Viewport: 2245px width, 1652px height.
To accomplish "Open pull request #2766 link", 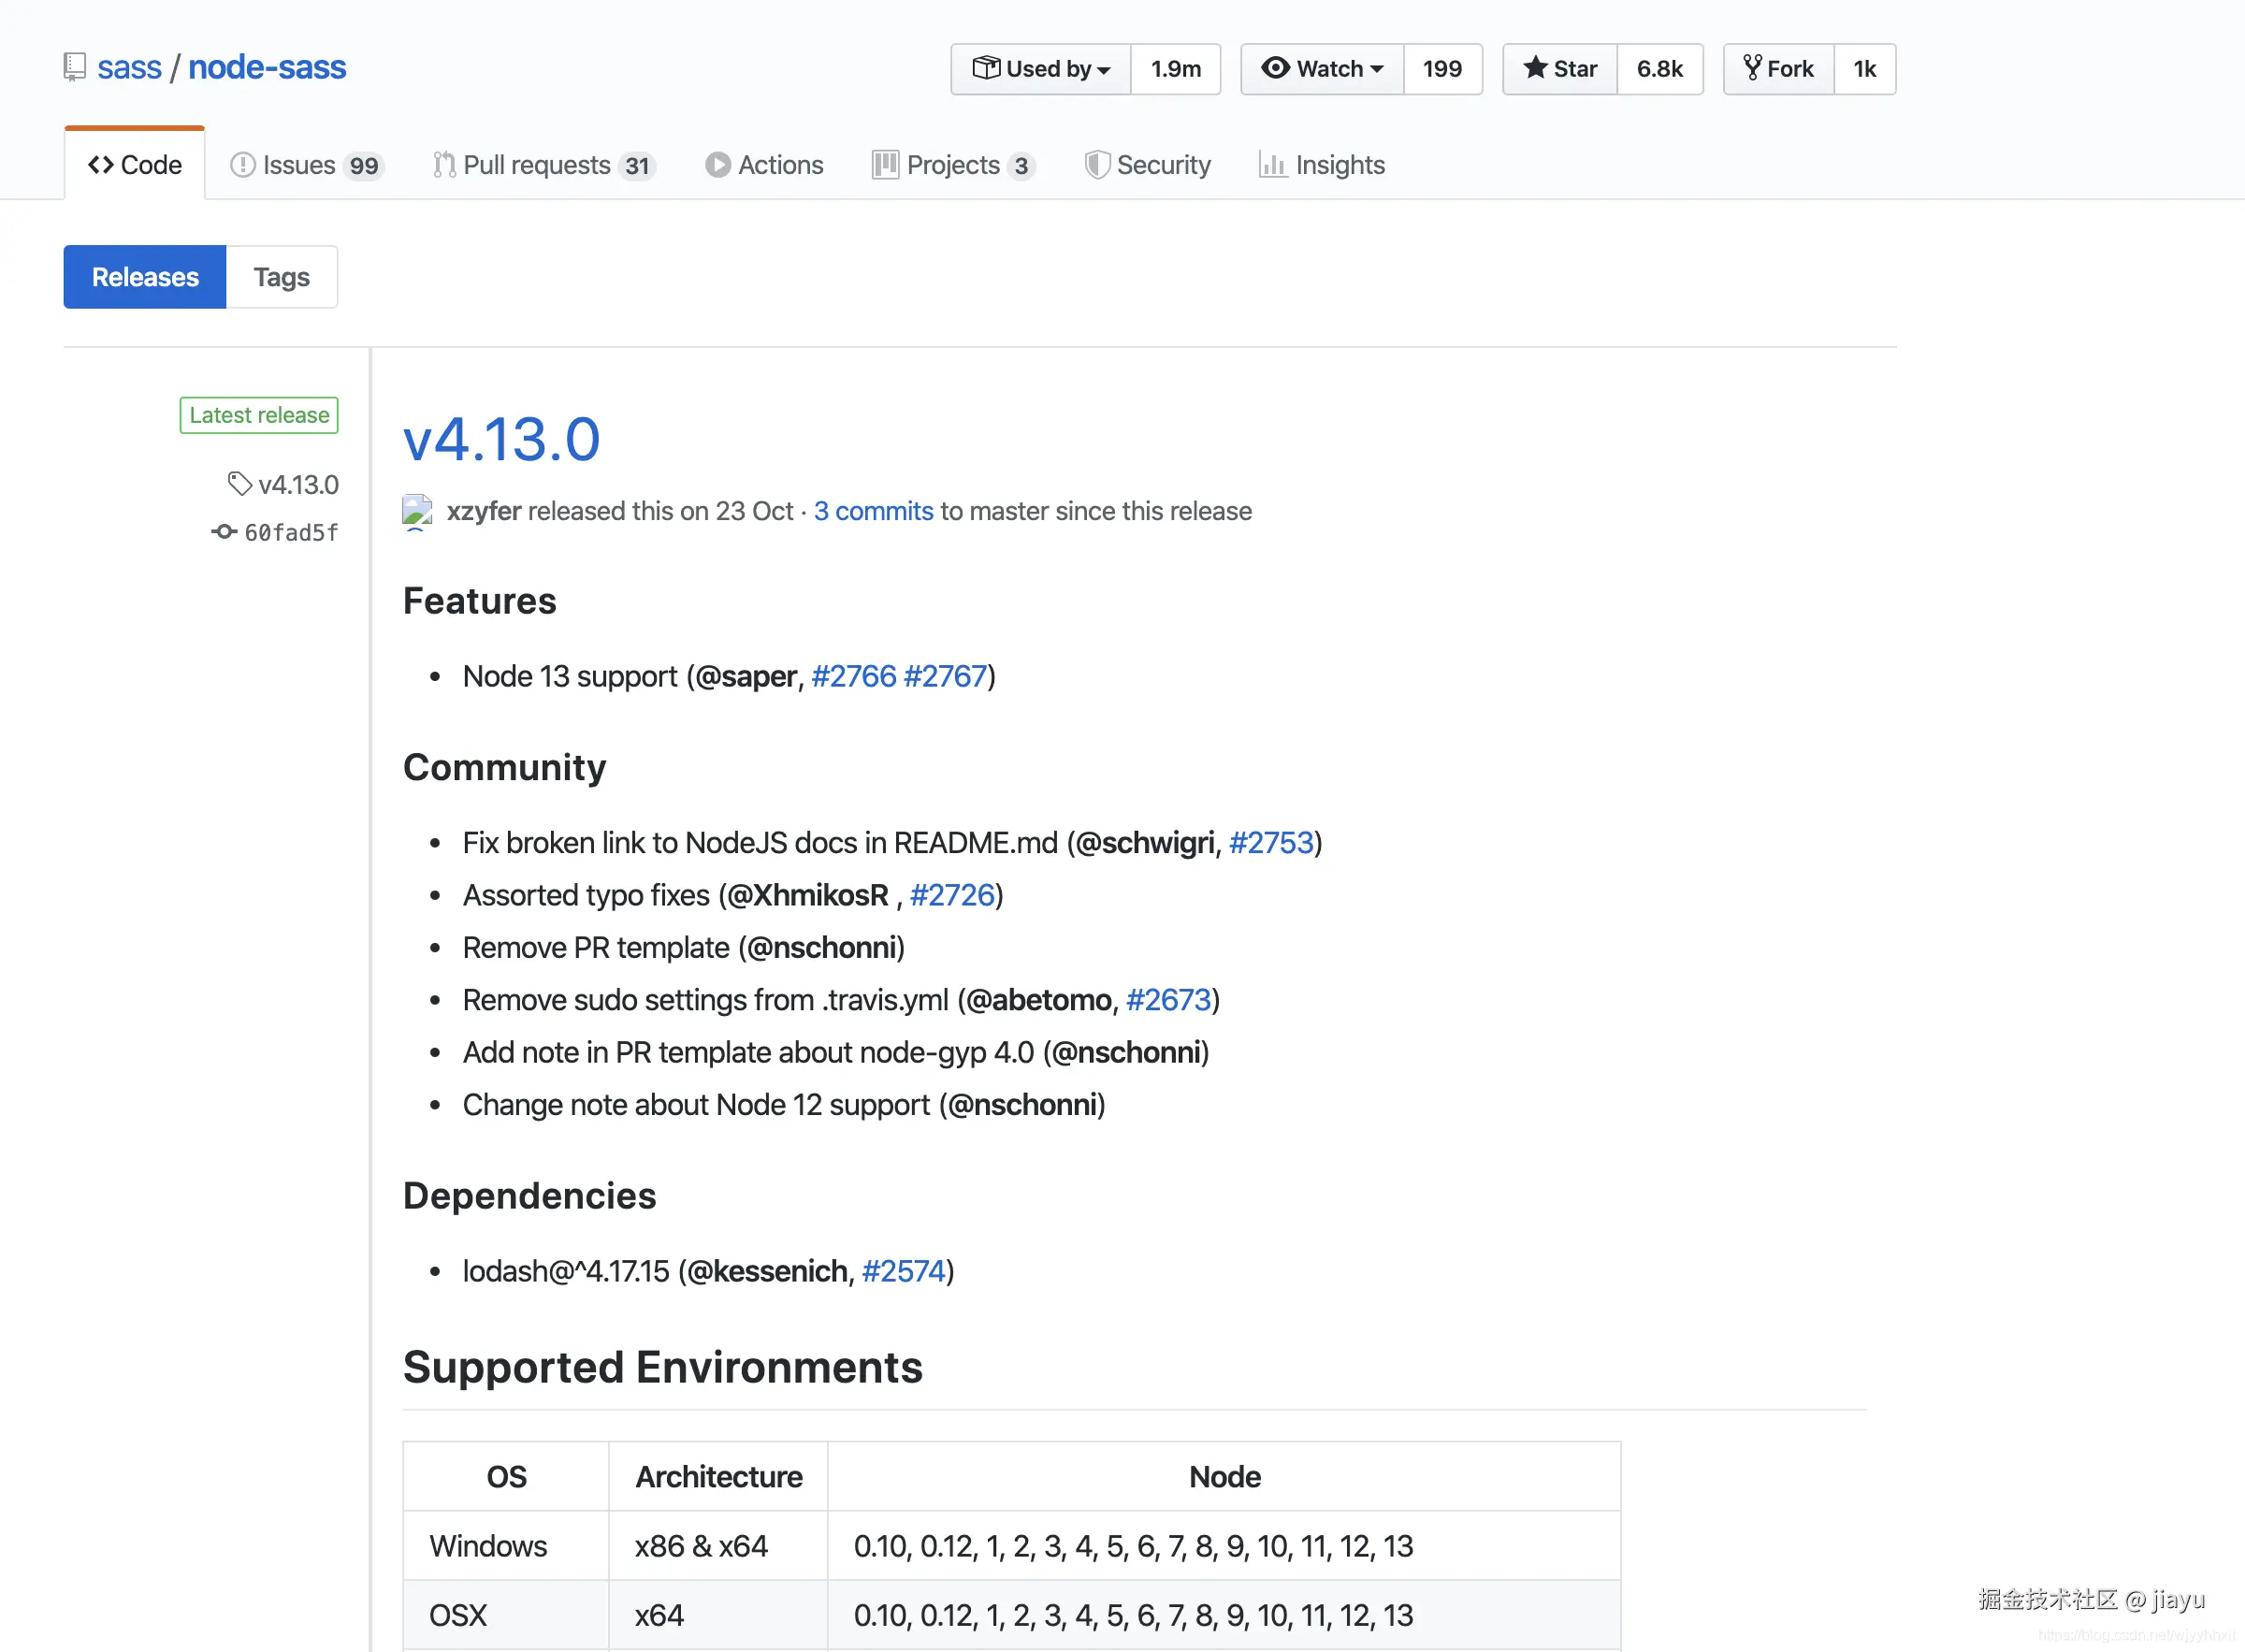I will (853, 676).
